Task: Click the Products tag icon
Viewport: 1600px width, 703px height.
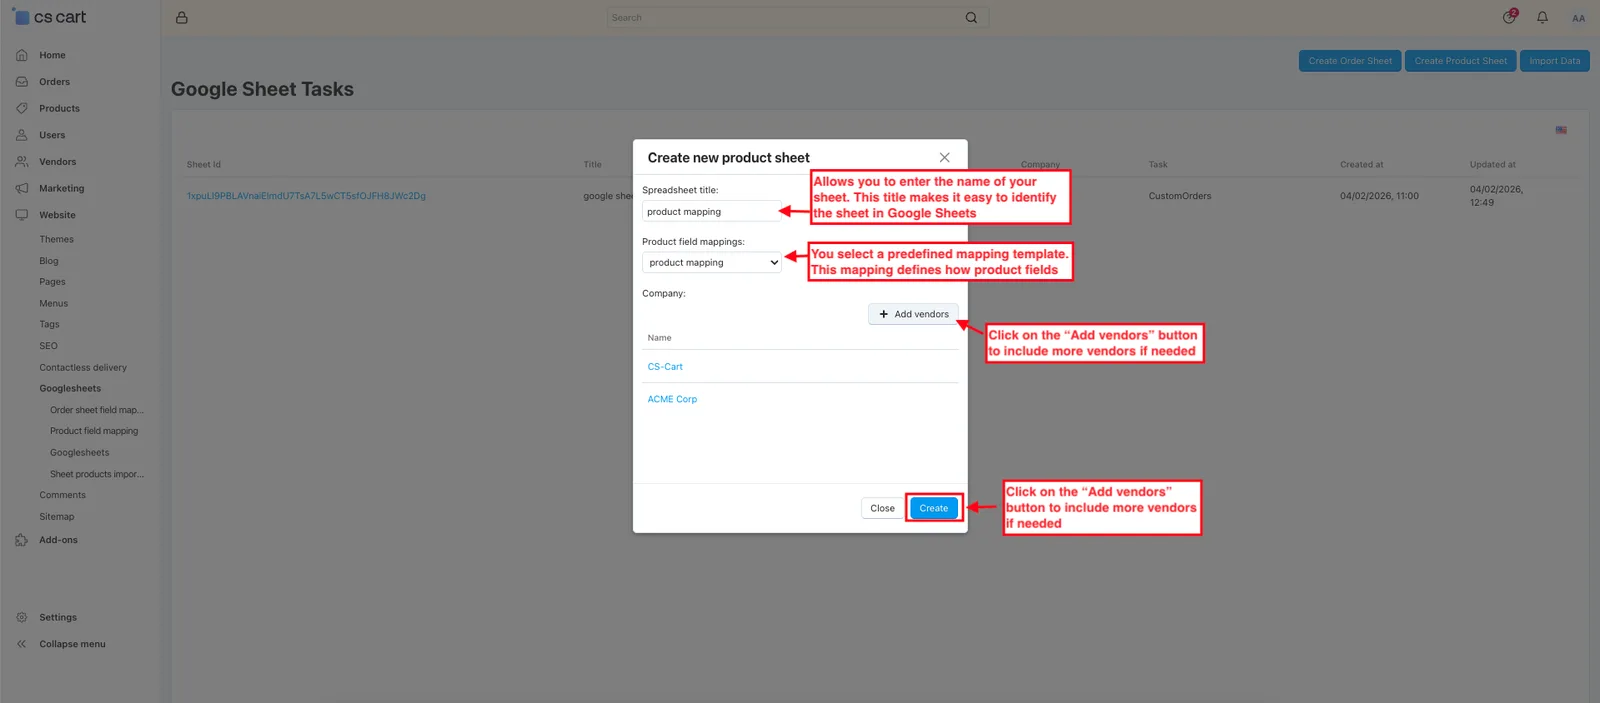Action: [22, 108]
